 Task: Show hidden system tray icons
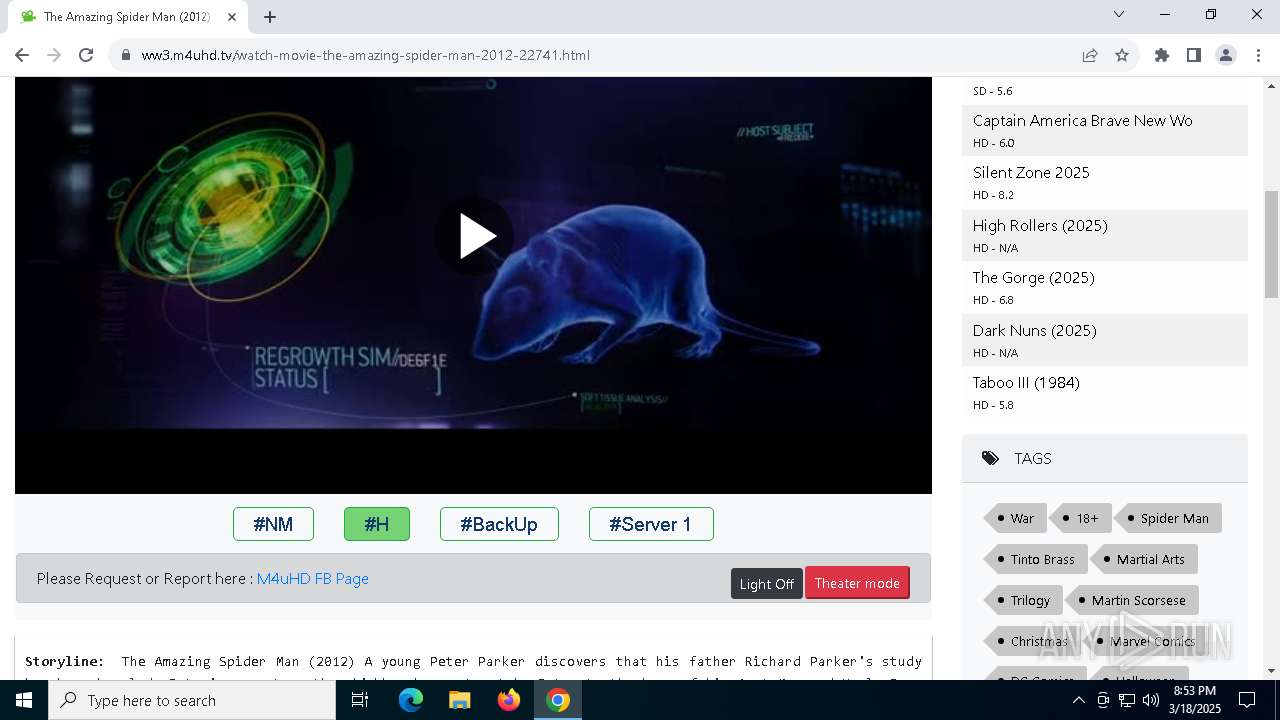1079,700
